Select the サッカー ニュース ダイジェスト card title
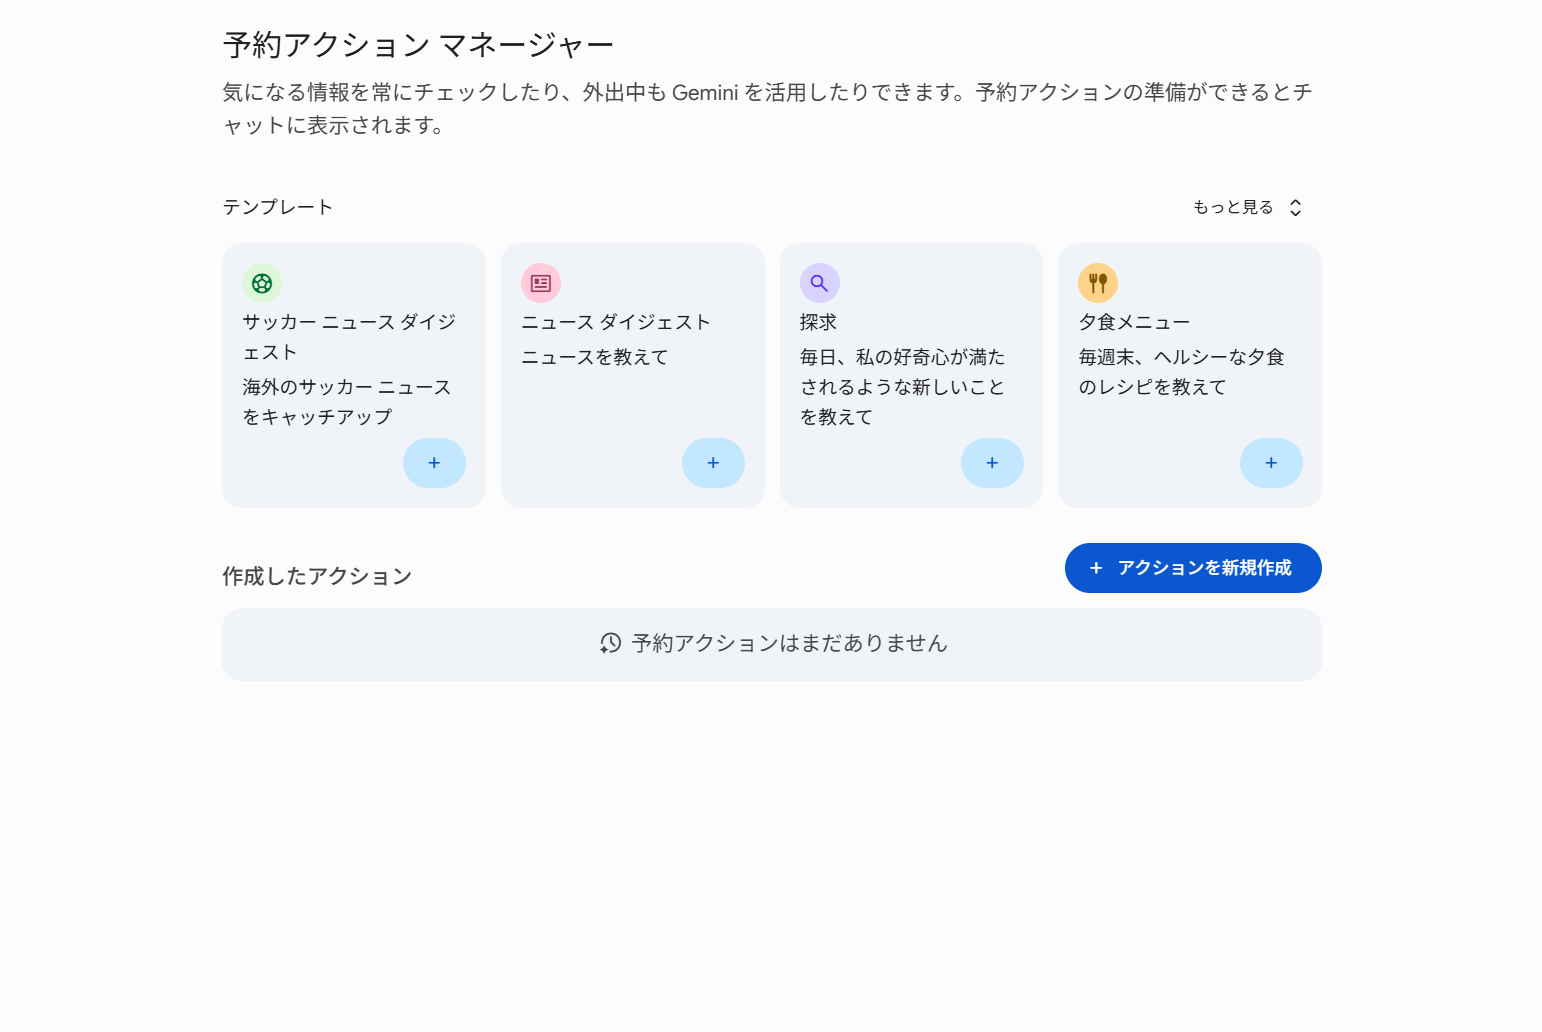The image size is (1542, 1032). [x=349, y=337]
